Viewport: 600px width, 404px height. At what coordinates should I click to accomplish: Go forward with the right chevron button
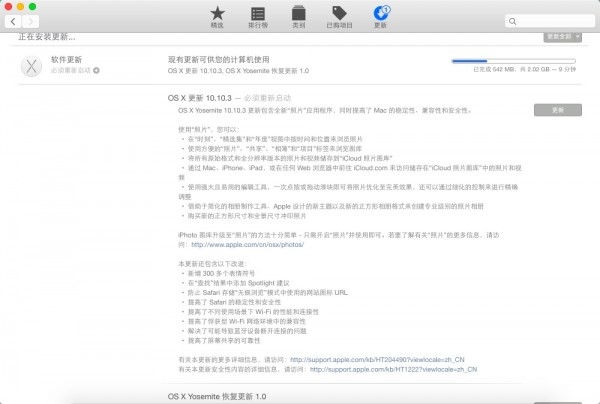(x=31, y=21)
